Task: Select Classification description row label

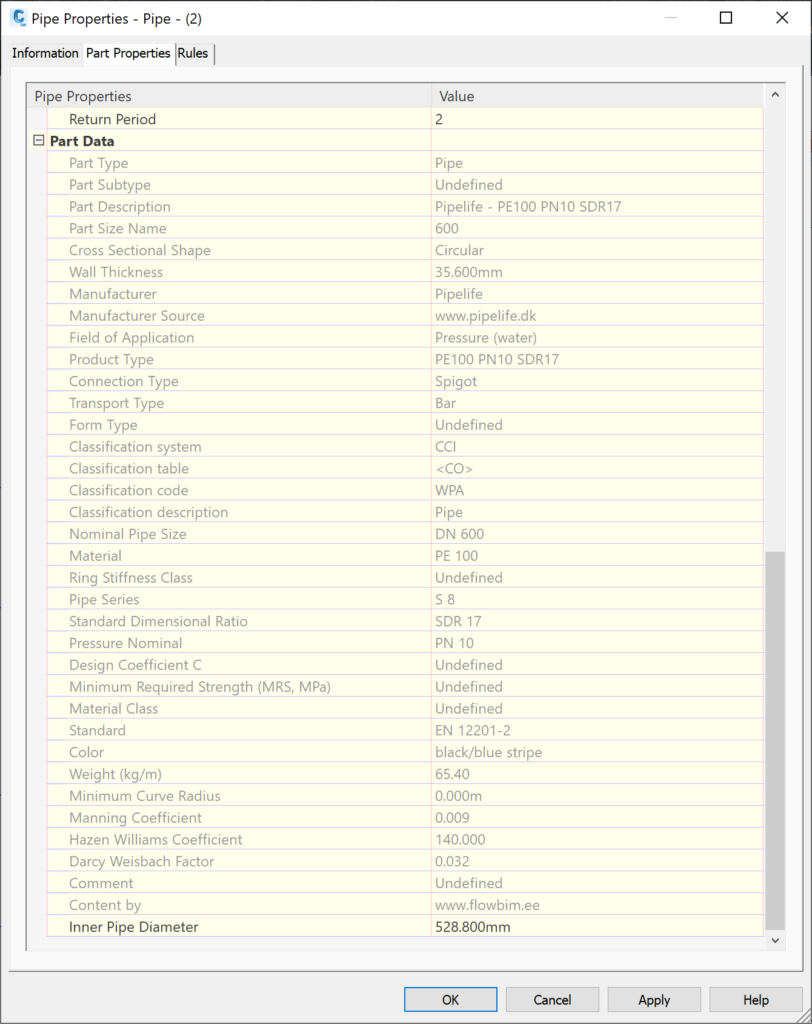Action: pyautogui.click(x=148, y=512)
